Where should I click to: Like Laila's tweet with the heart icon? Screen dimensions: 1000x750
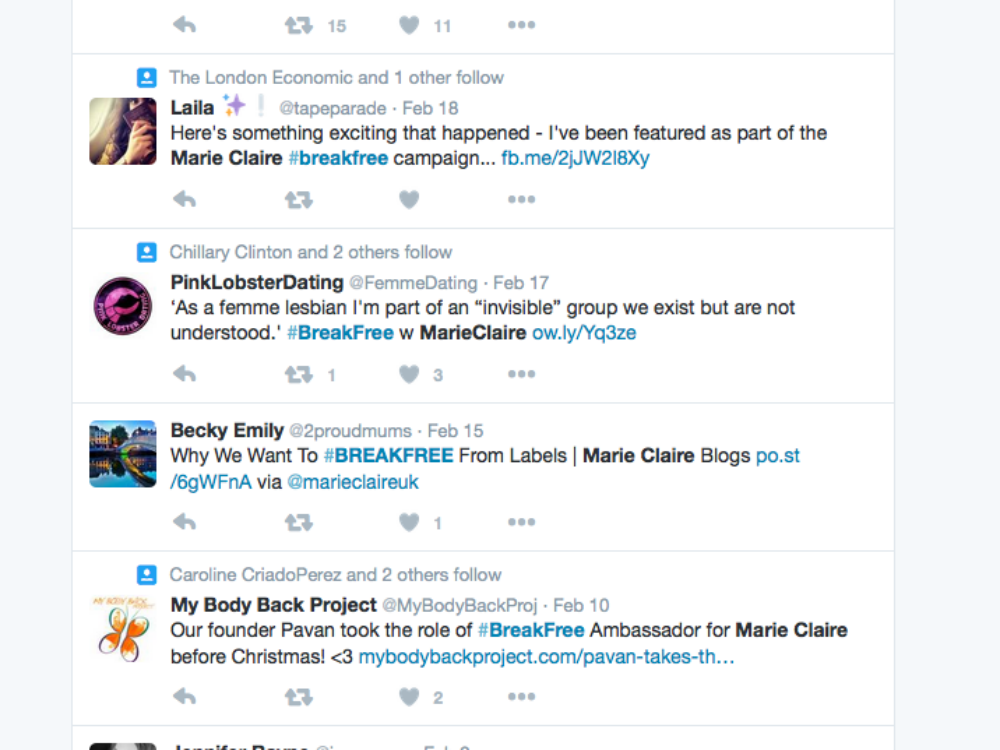click(409, 200)
